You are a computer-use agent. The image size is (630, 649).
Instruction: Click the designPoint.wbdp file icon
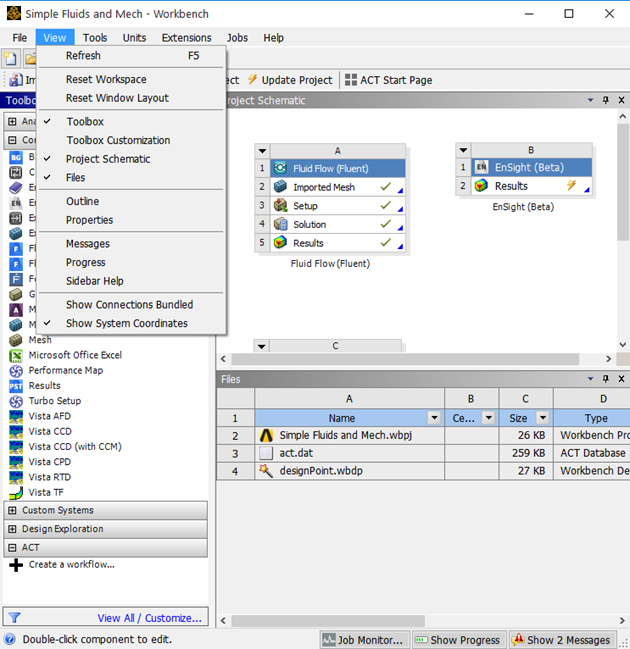click(266, 471)
